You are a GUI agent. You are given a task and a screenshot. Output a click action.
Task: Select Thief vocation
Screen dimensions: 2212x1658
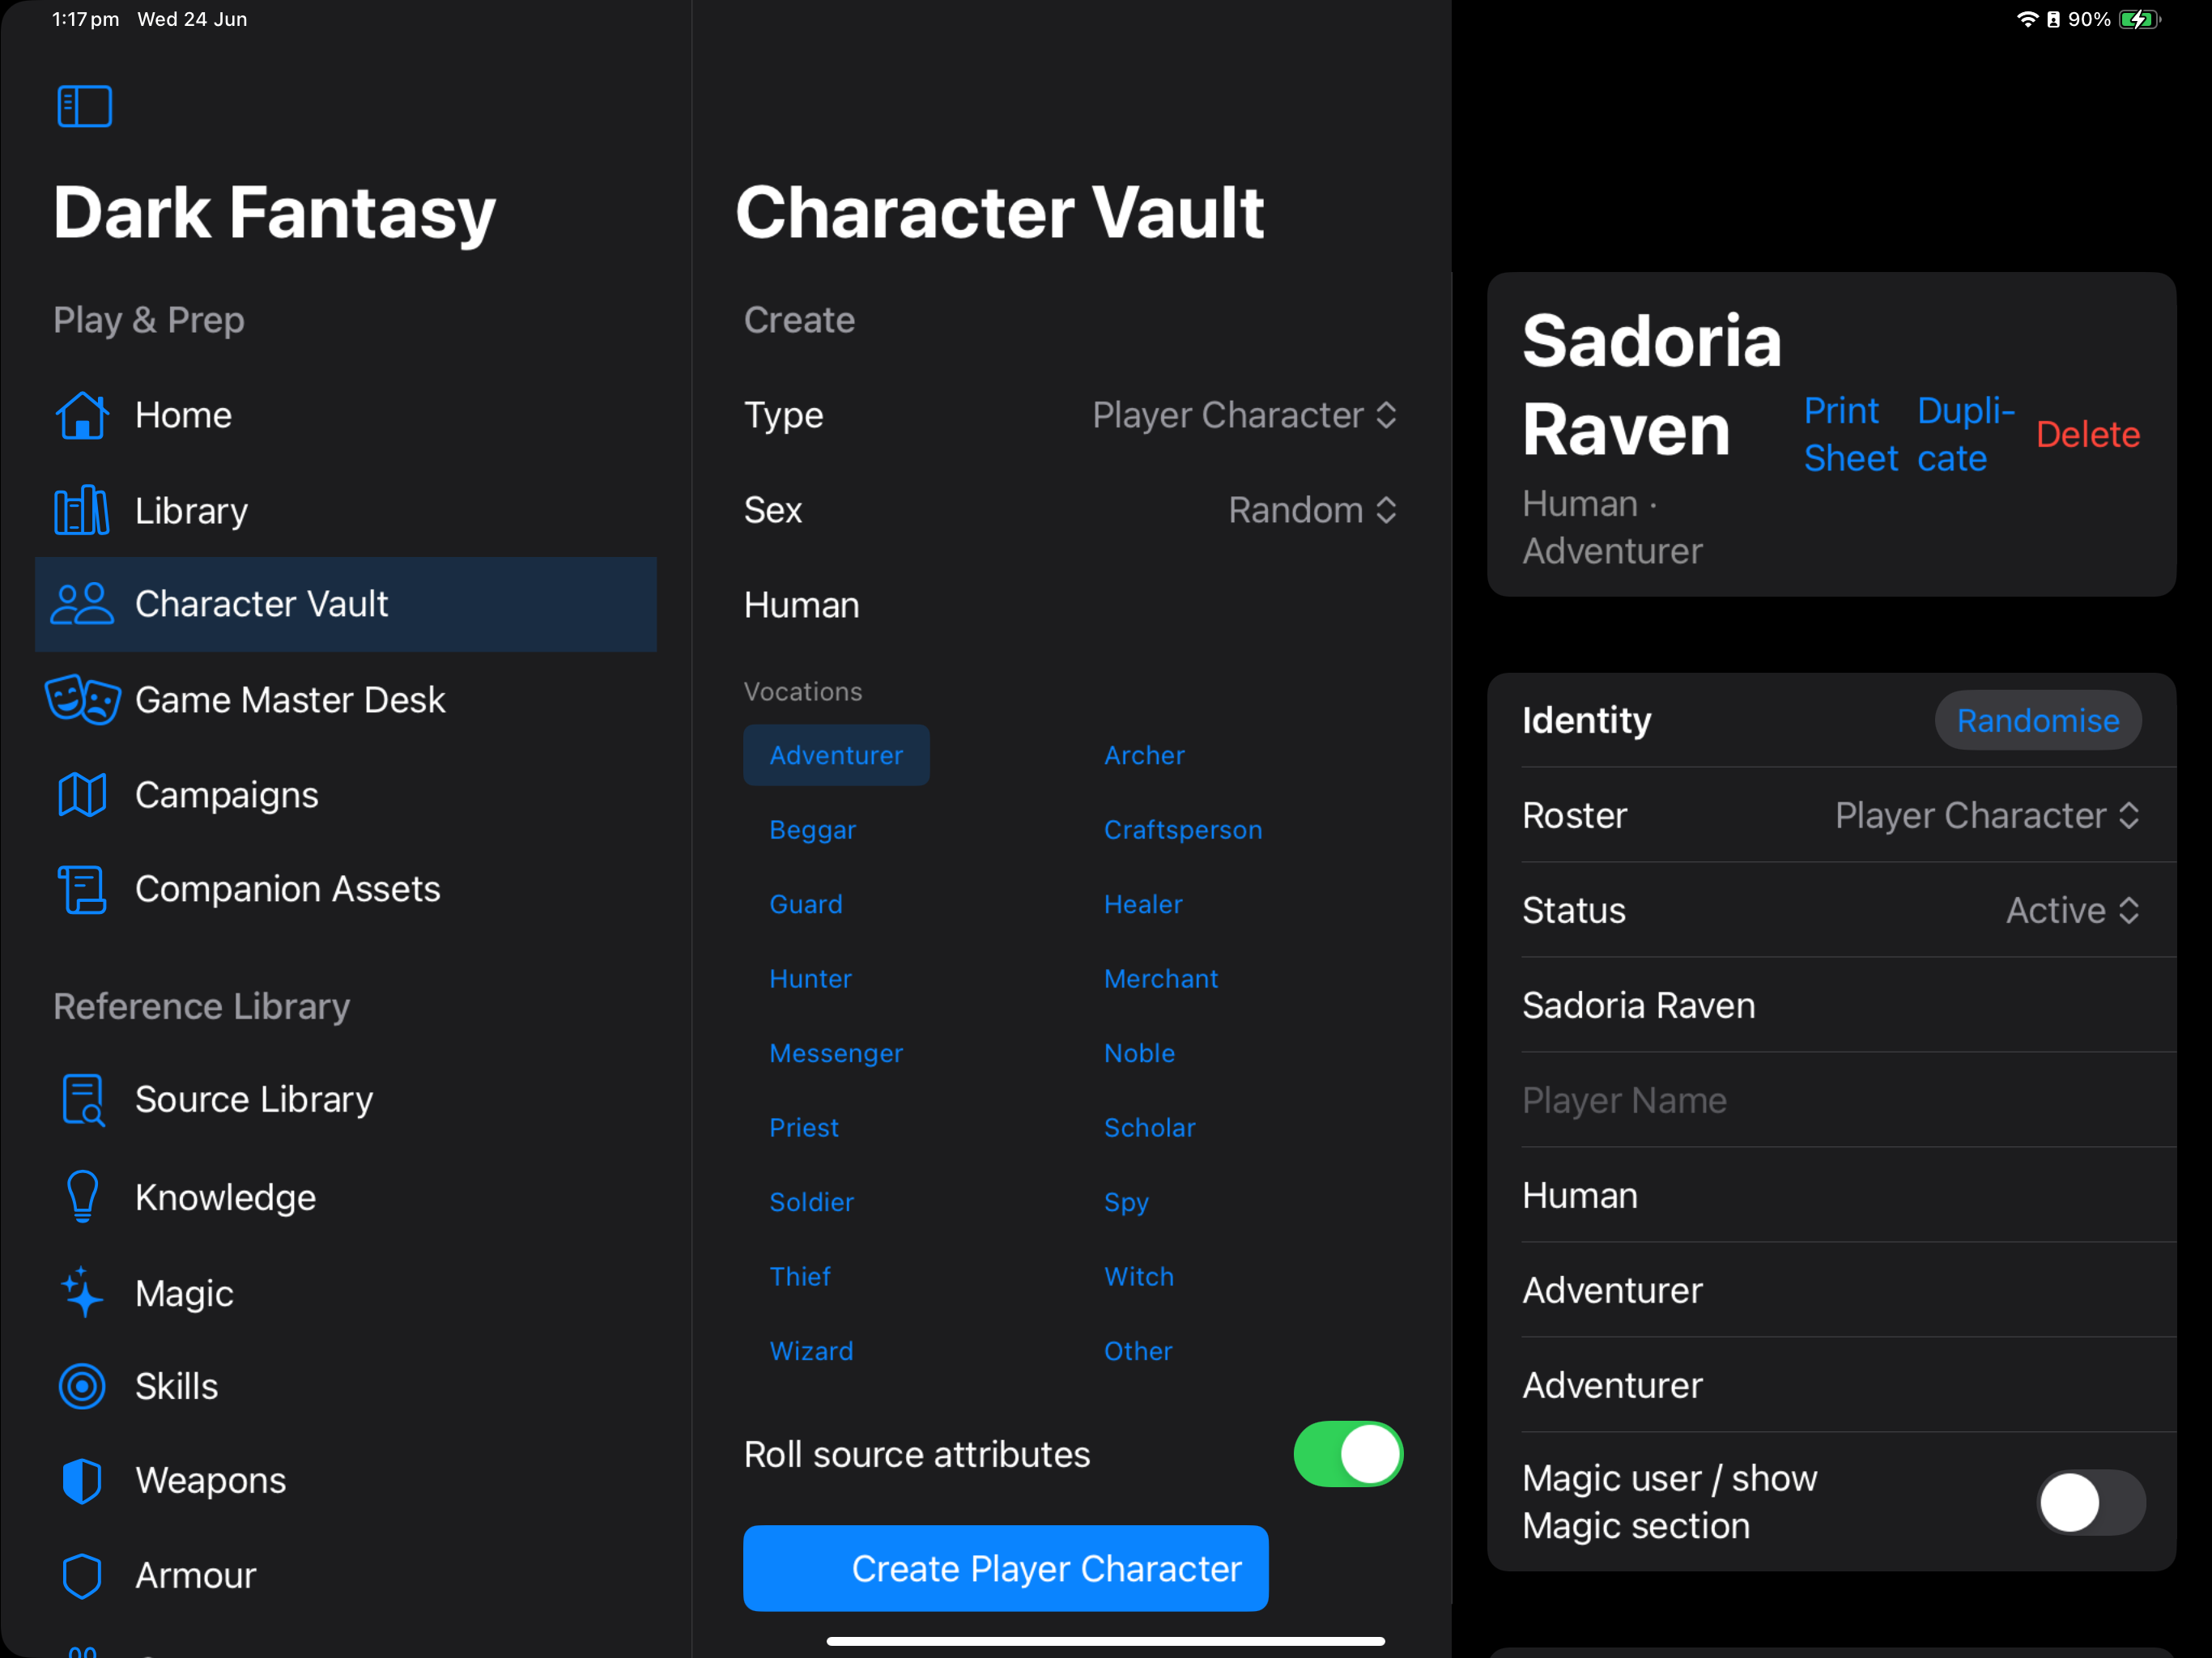coord(800,1277)
